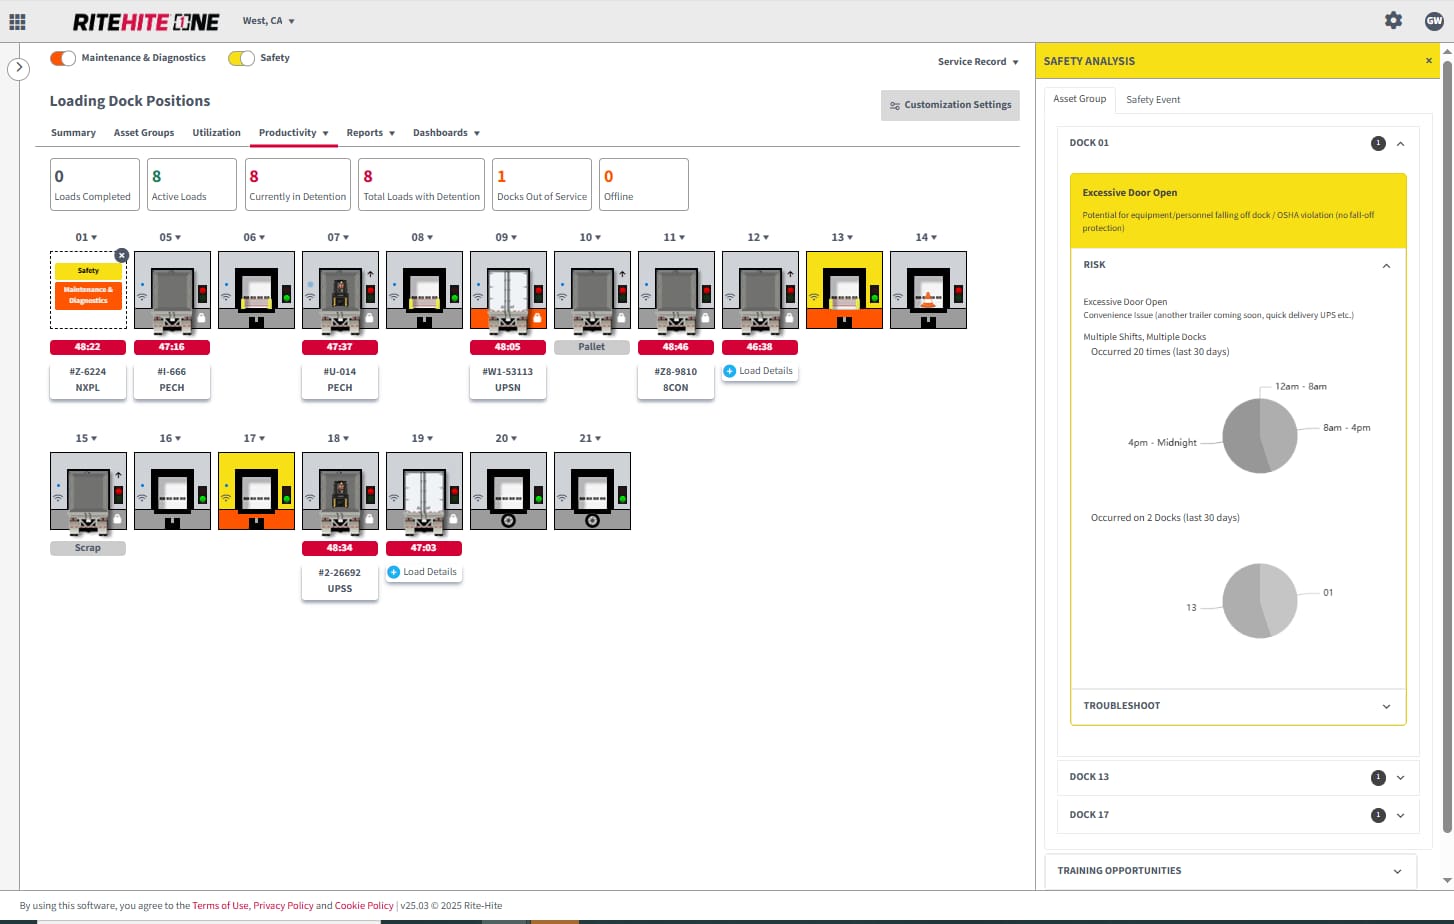Click the GW user avatar

pos(1433,21)
